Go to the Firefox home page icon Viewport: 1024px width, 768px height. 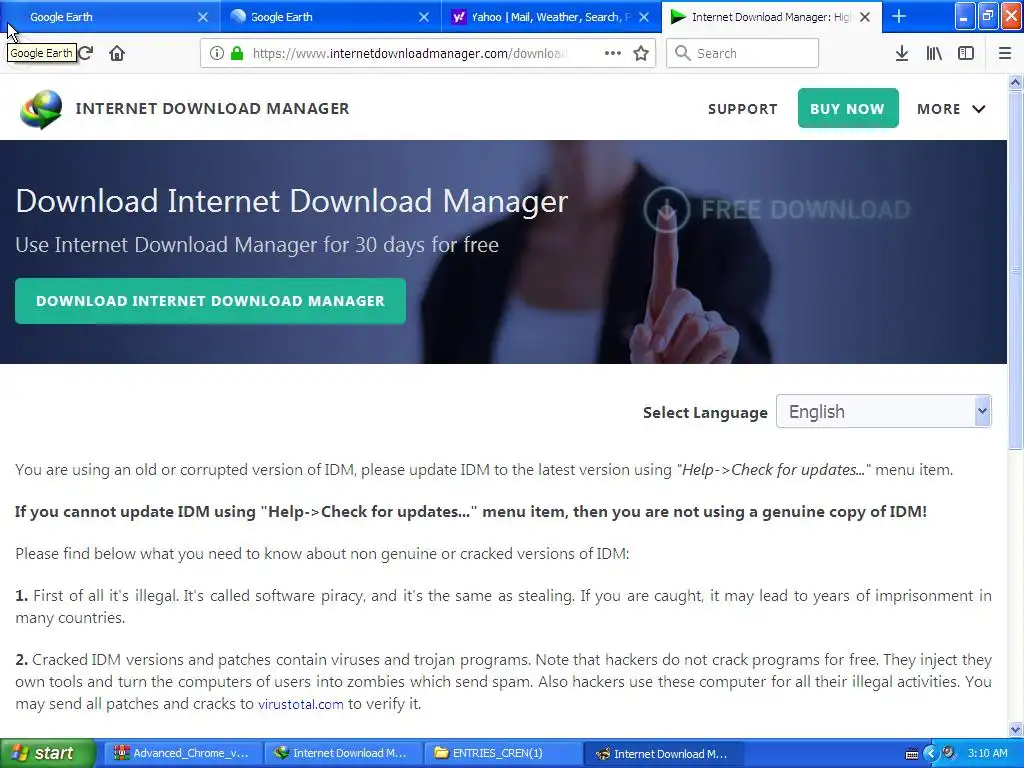(117, 53)
